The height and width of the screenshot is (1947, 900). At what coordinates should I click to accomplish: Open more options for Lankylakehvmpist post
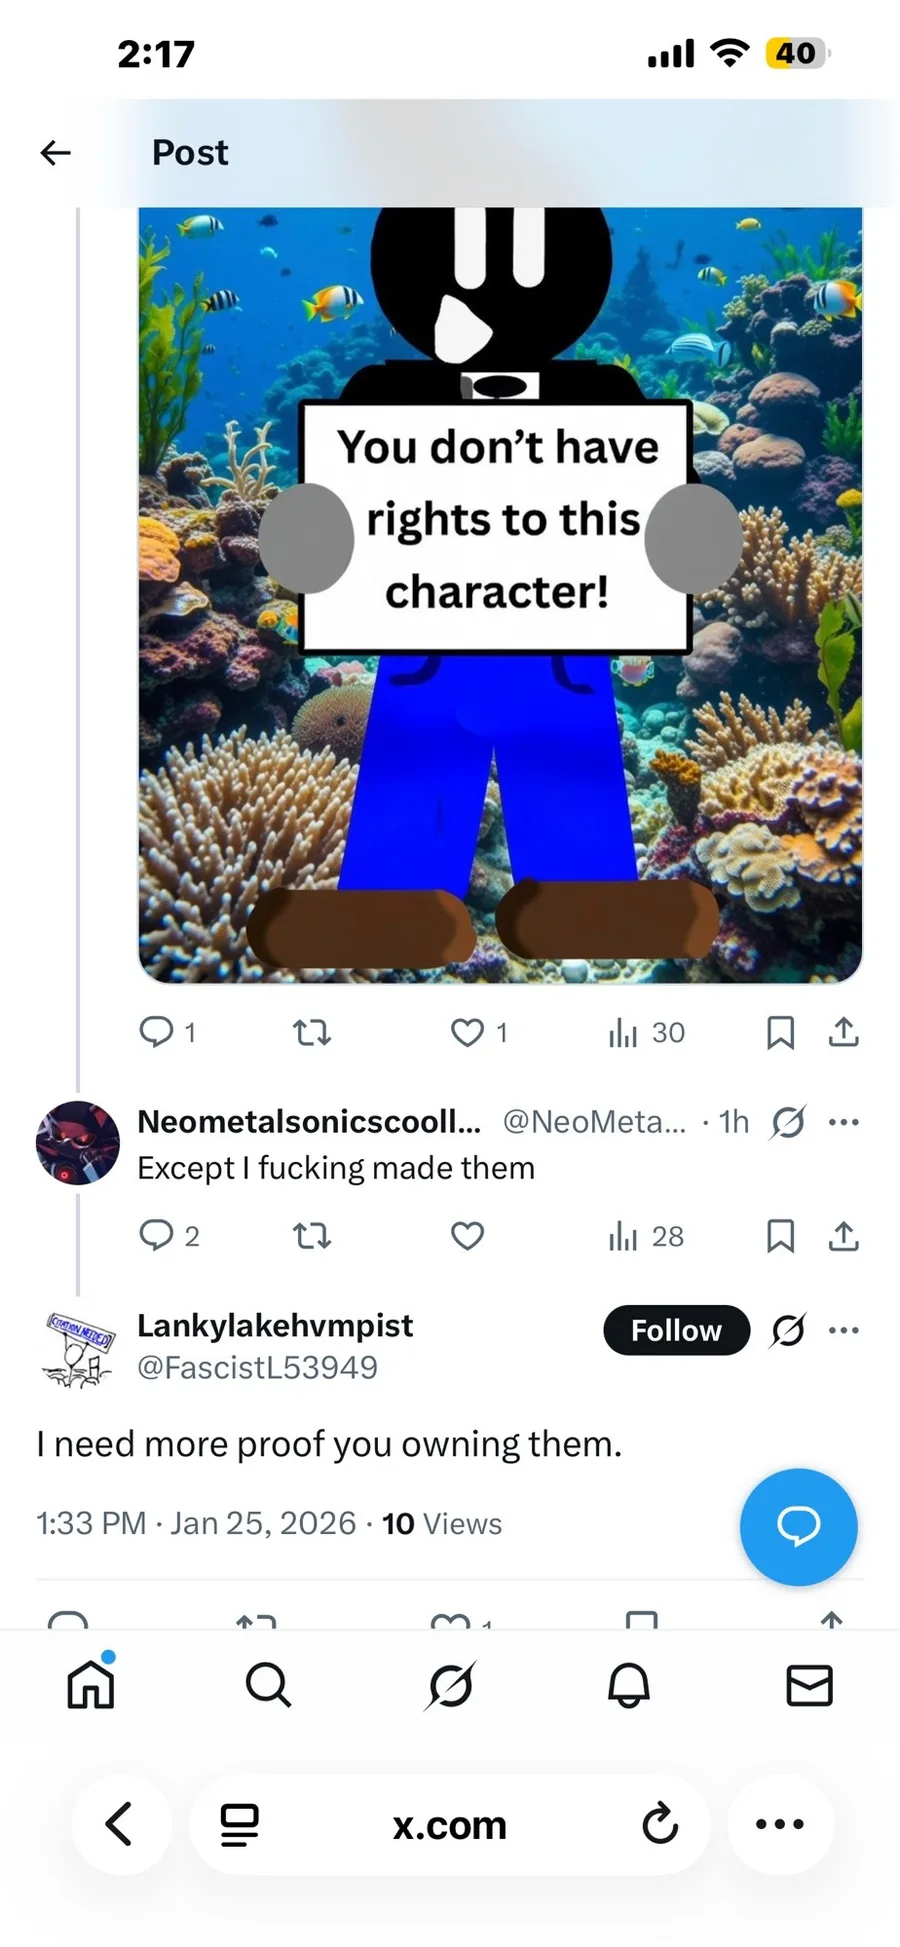(844, 1330)
